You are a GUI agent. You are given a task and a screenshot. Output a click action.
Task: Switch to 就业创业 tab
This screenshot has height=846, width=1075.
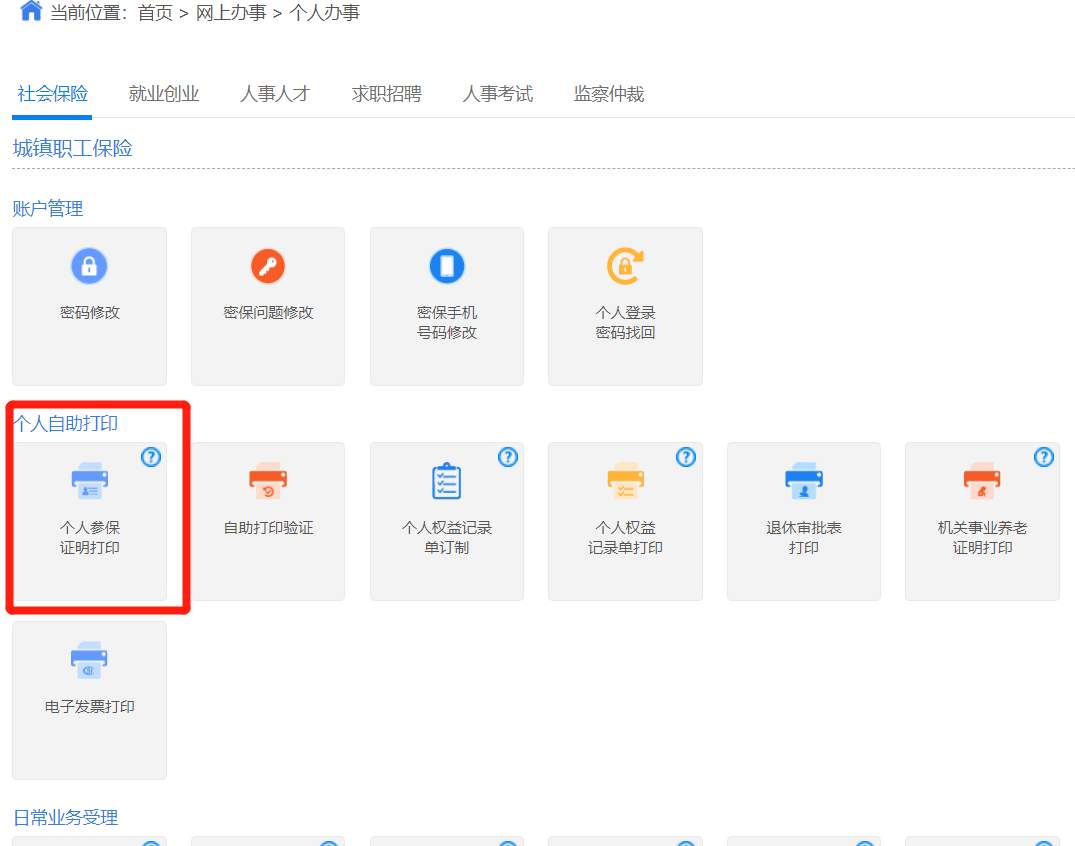164,94
